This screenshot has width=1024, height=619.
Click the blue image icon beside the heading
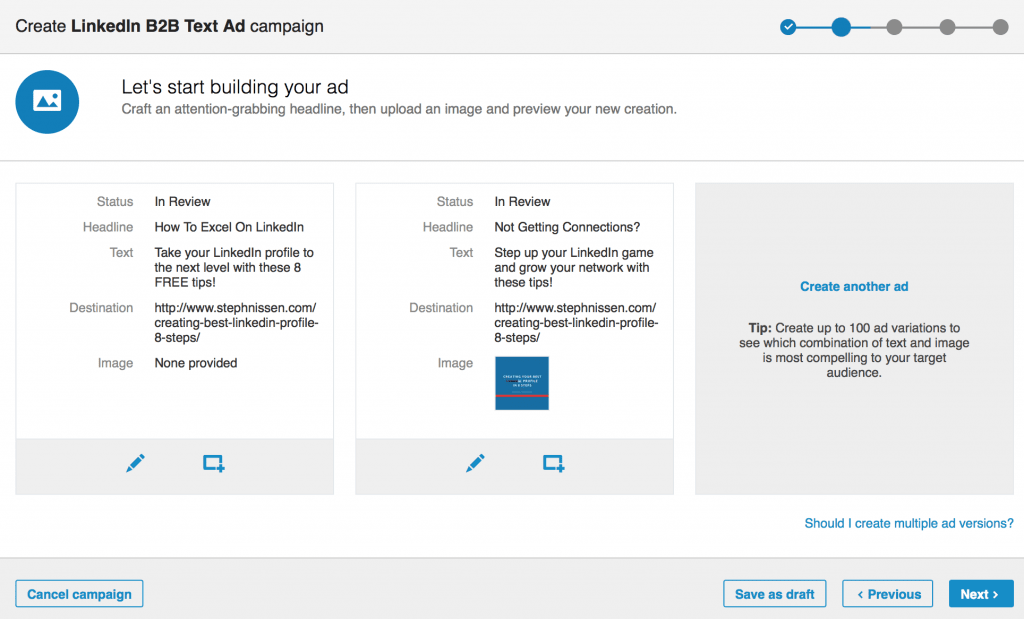tap(47, 100)
